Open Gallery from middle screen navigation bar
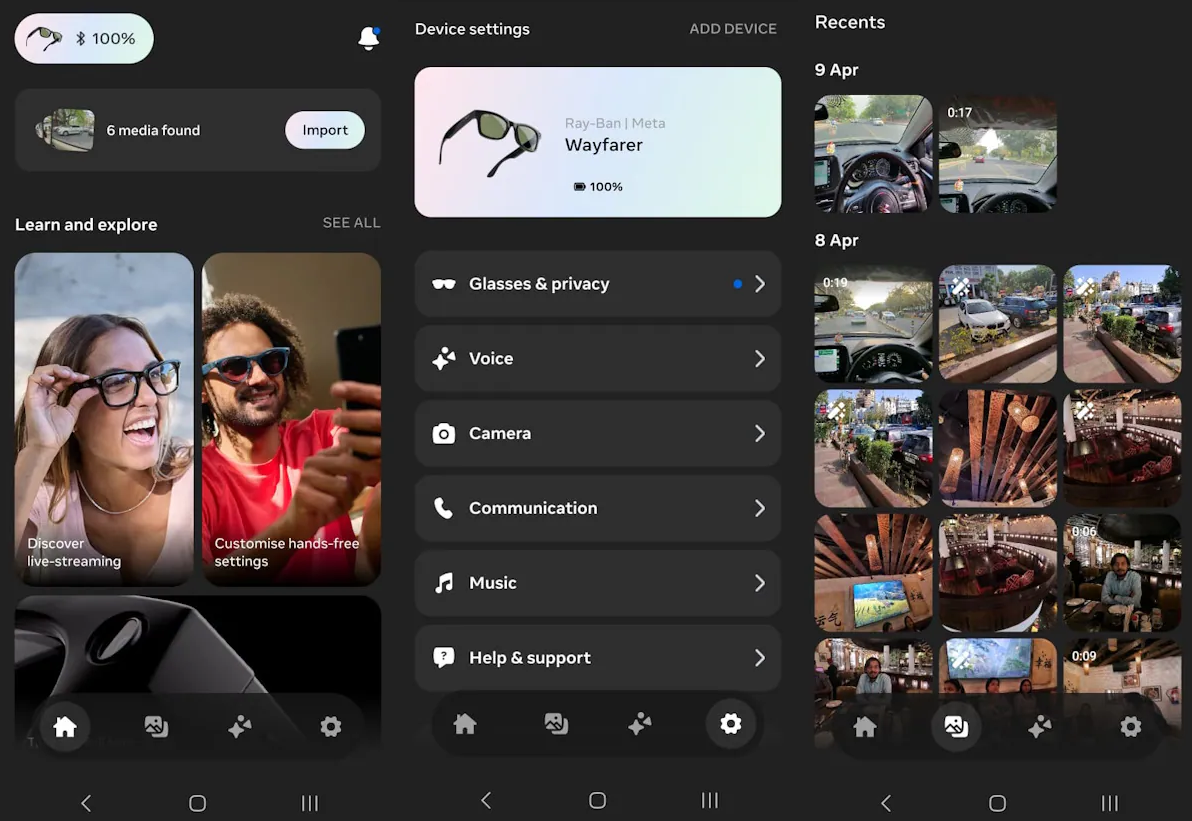Screen dimensions: 1192x821 (556, 724)
